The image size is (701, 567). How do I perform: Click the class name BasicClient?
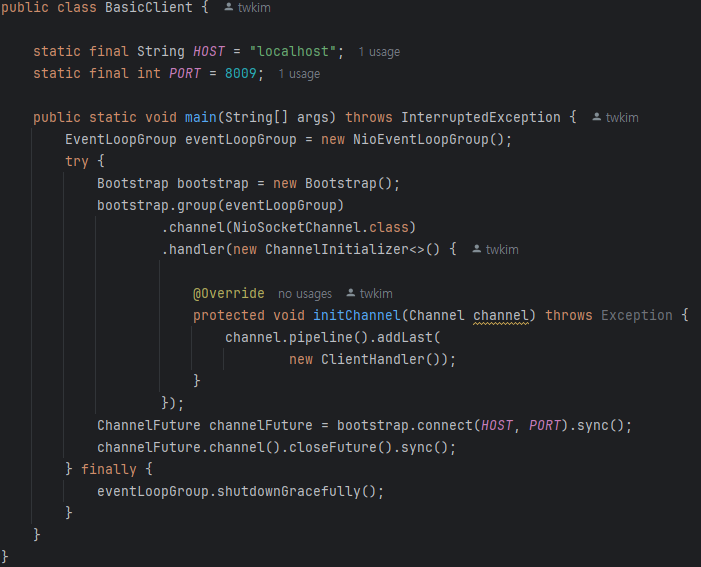[148, 8]
